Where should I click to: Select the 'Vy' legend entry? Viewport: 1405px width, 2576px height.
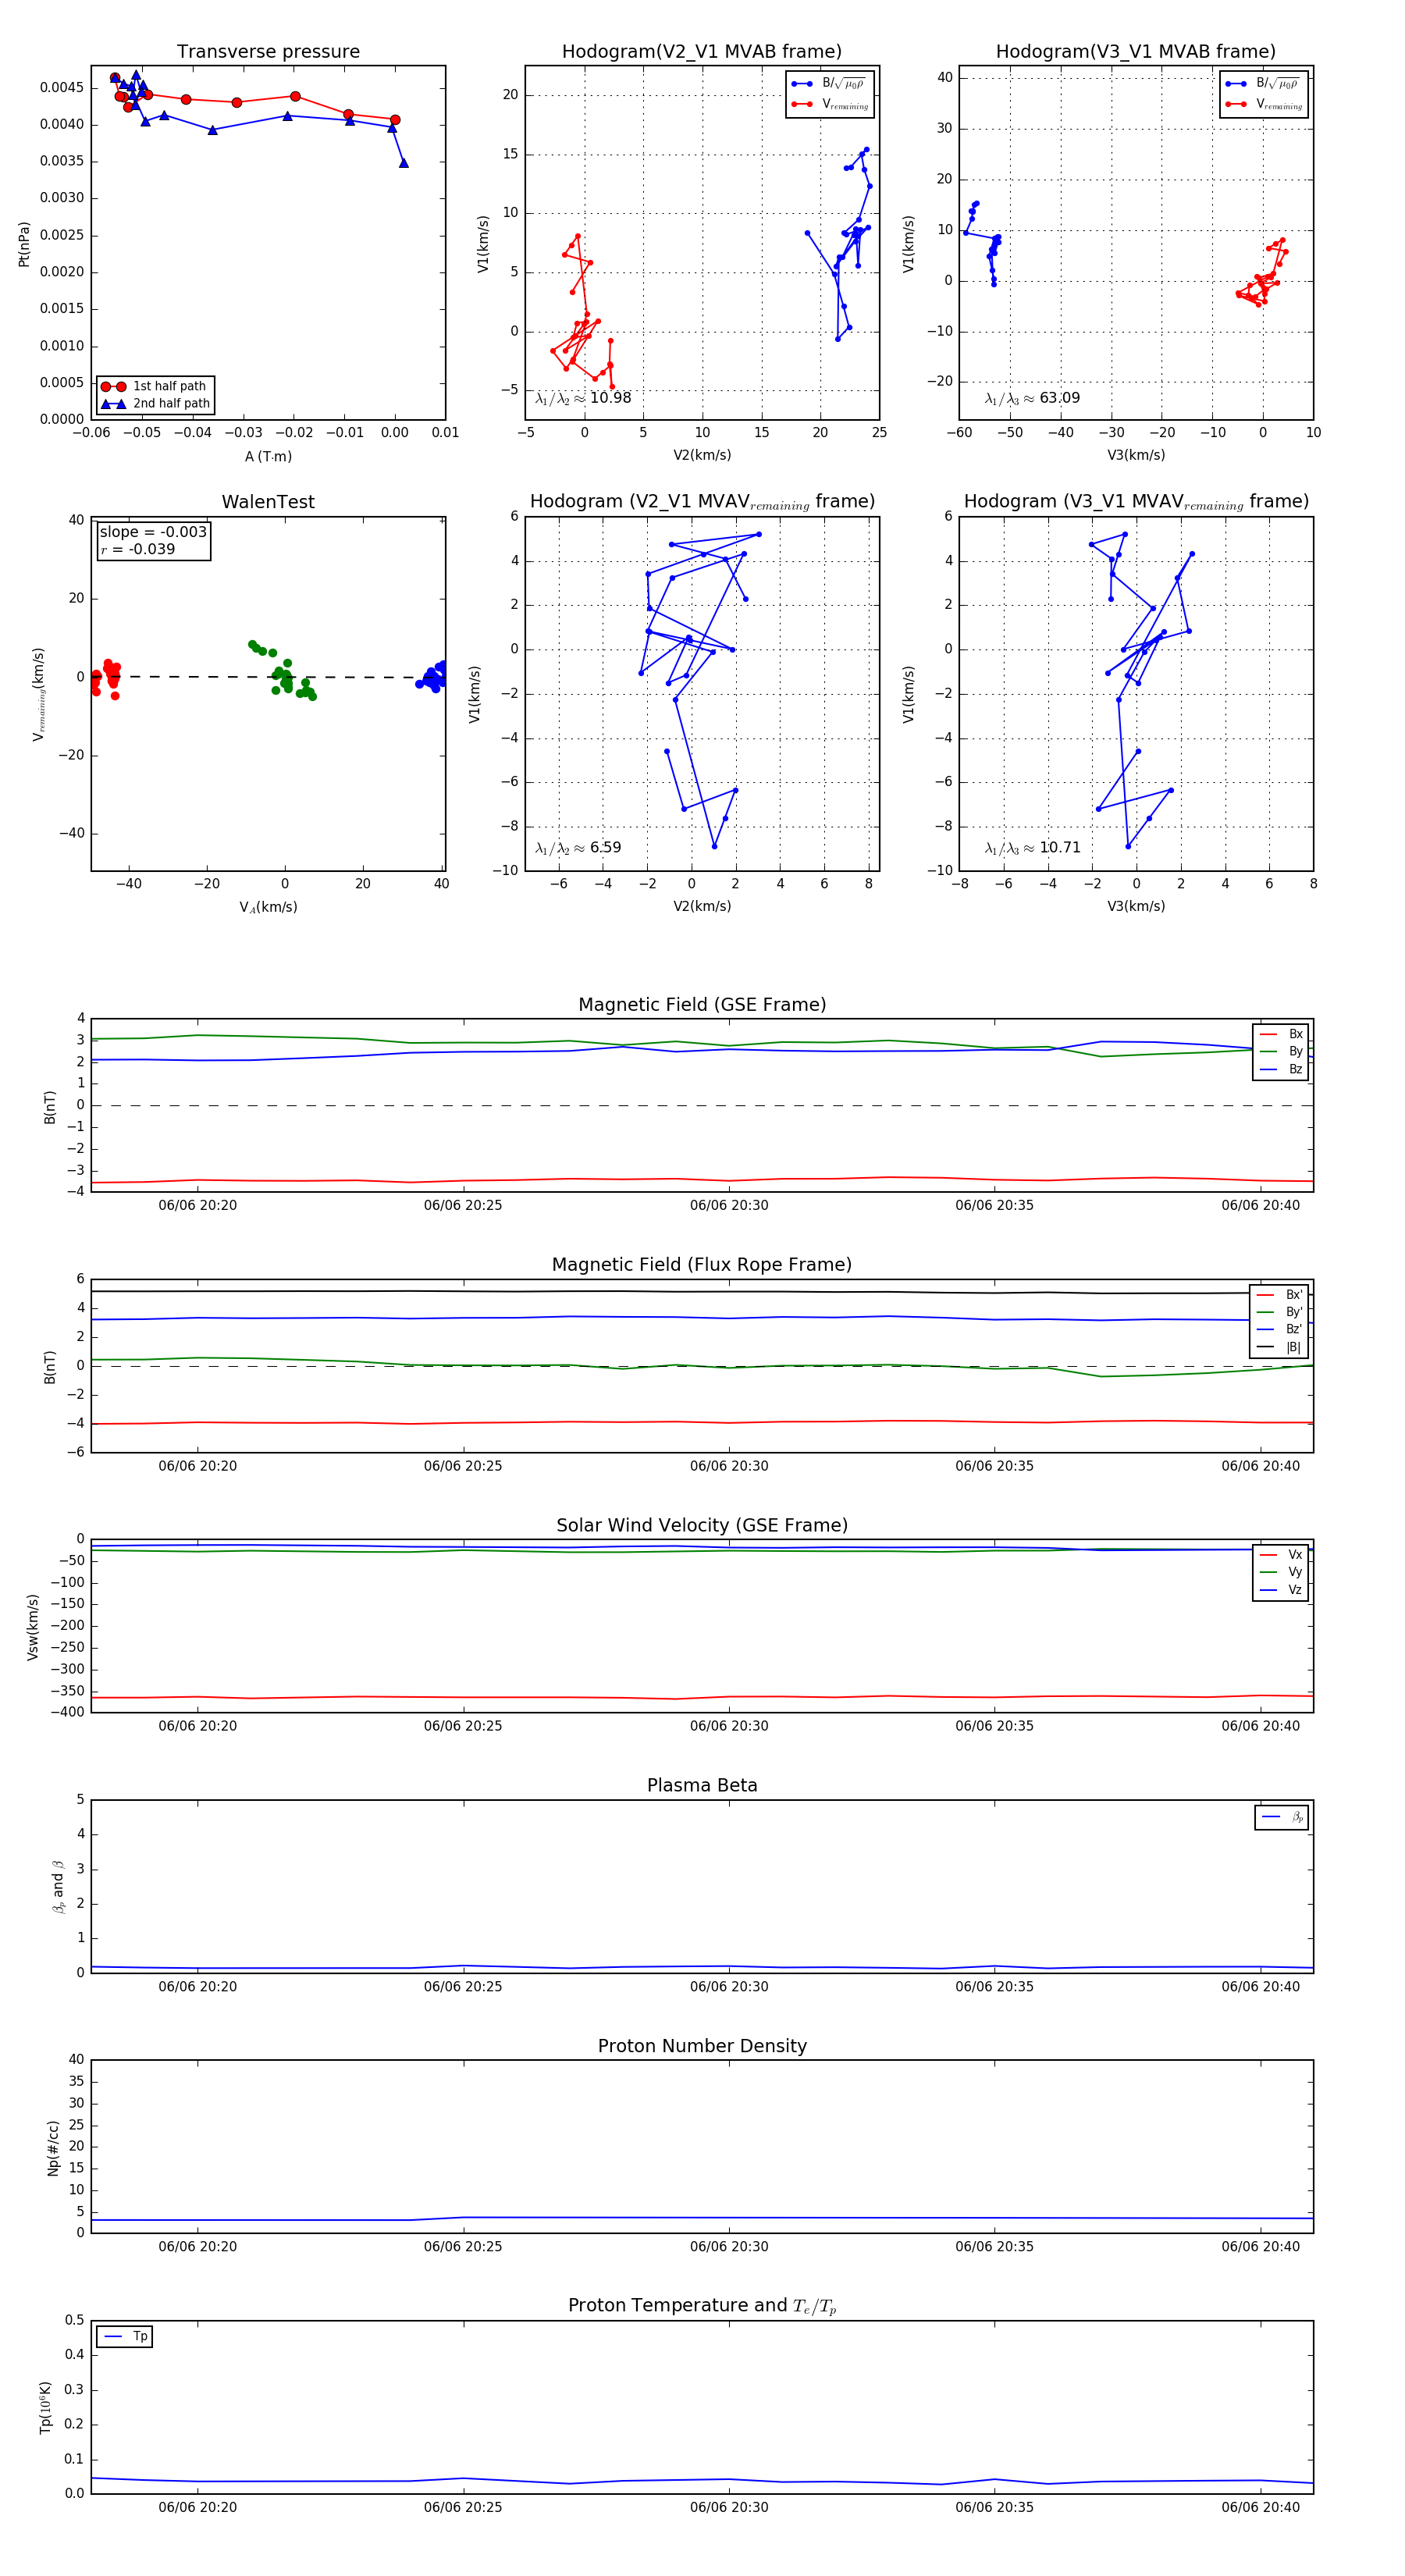click(x=1281, y=1572)
